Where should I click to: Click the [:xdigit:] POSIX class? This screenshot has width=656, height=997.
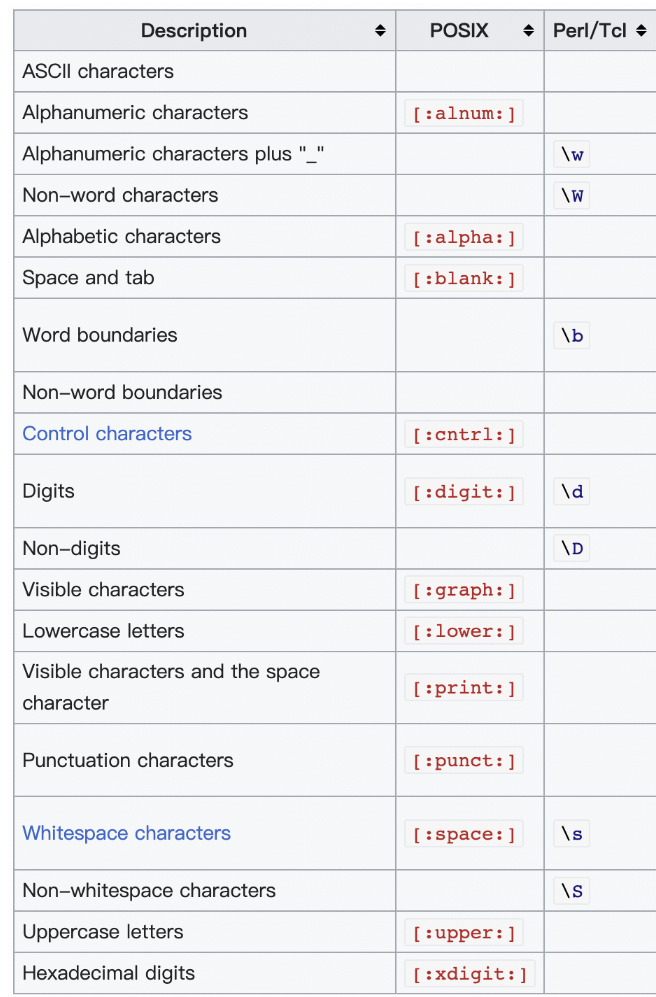[x=470, y=973]
